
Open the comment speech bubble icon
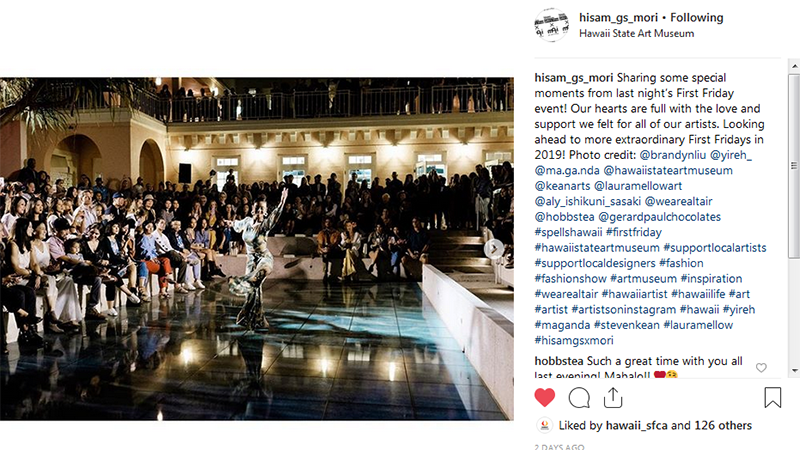[579, 398]
